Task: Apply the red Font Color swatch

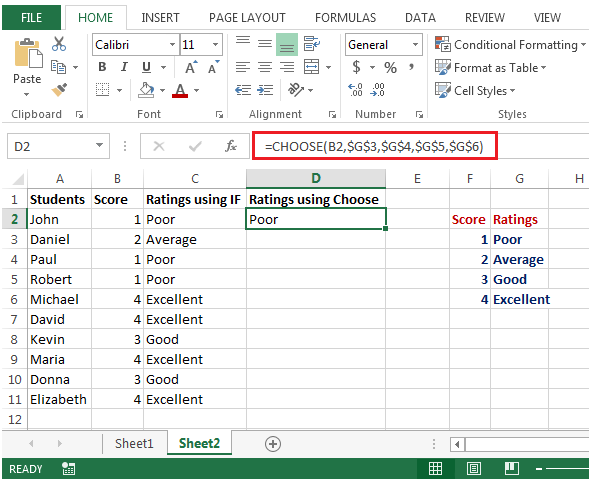Action: [x=180, y=90]
